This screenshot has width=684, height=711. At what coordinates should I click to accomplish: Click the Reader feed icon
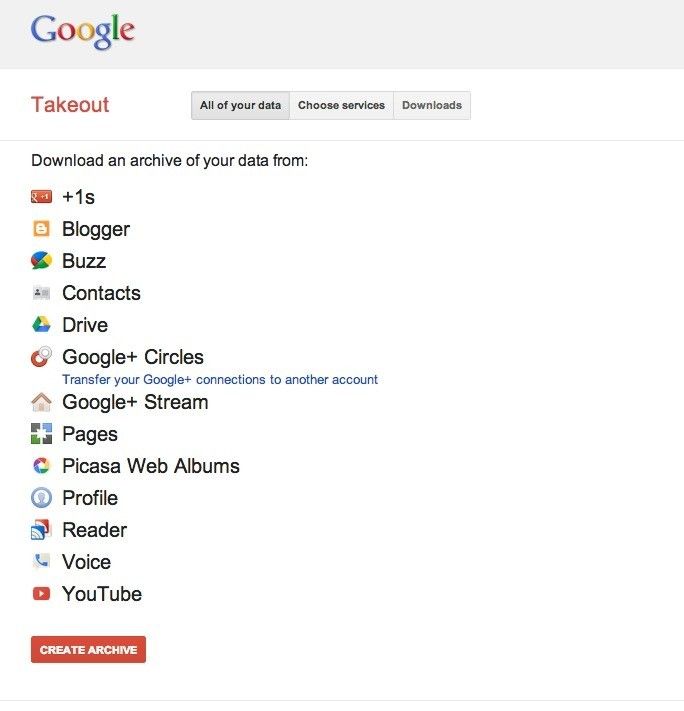(41, 530)
